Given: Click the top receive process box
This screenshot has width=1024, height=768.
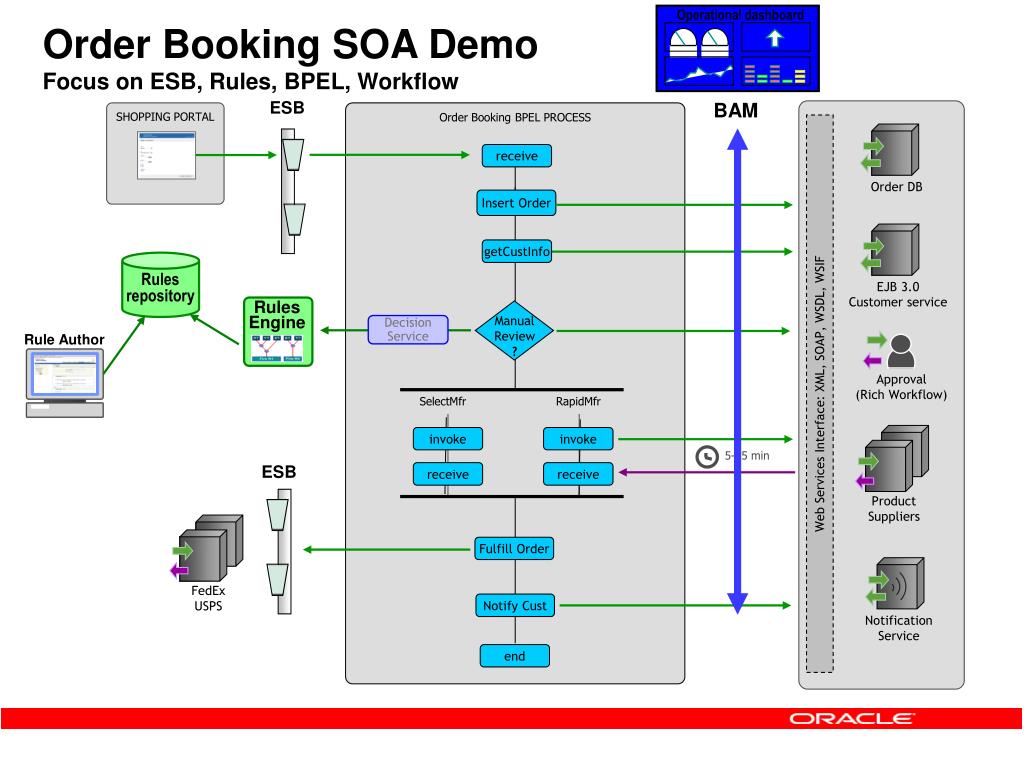Looking at the screenshot, I should (x=517, y=156).
